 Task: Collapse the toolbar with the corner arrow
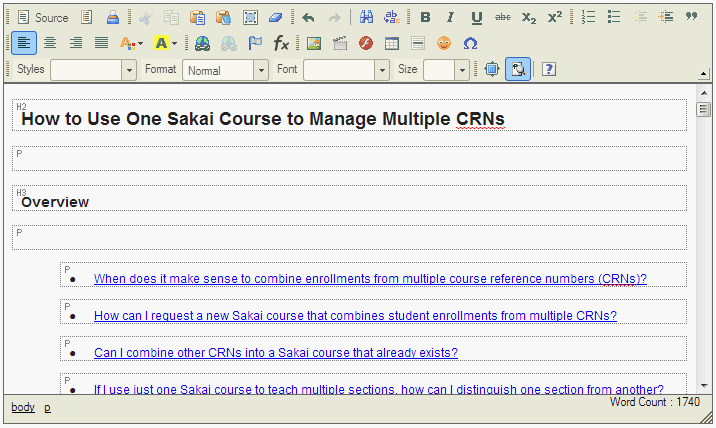(x=704, y=74)
